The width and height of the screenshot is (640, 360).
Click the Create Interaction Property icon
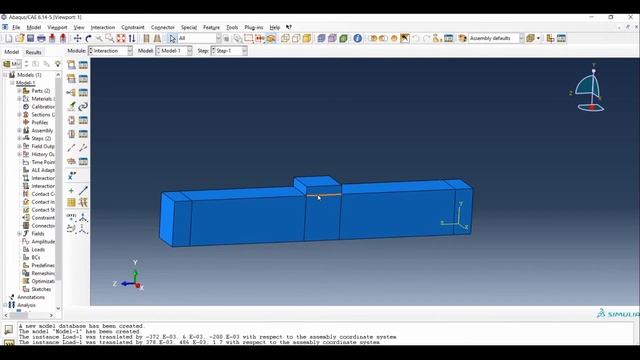[71, 79]
